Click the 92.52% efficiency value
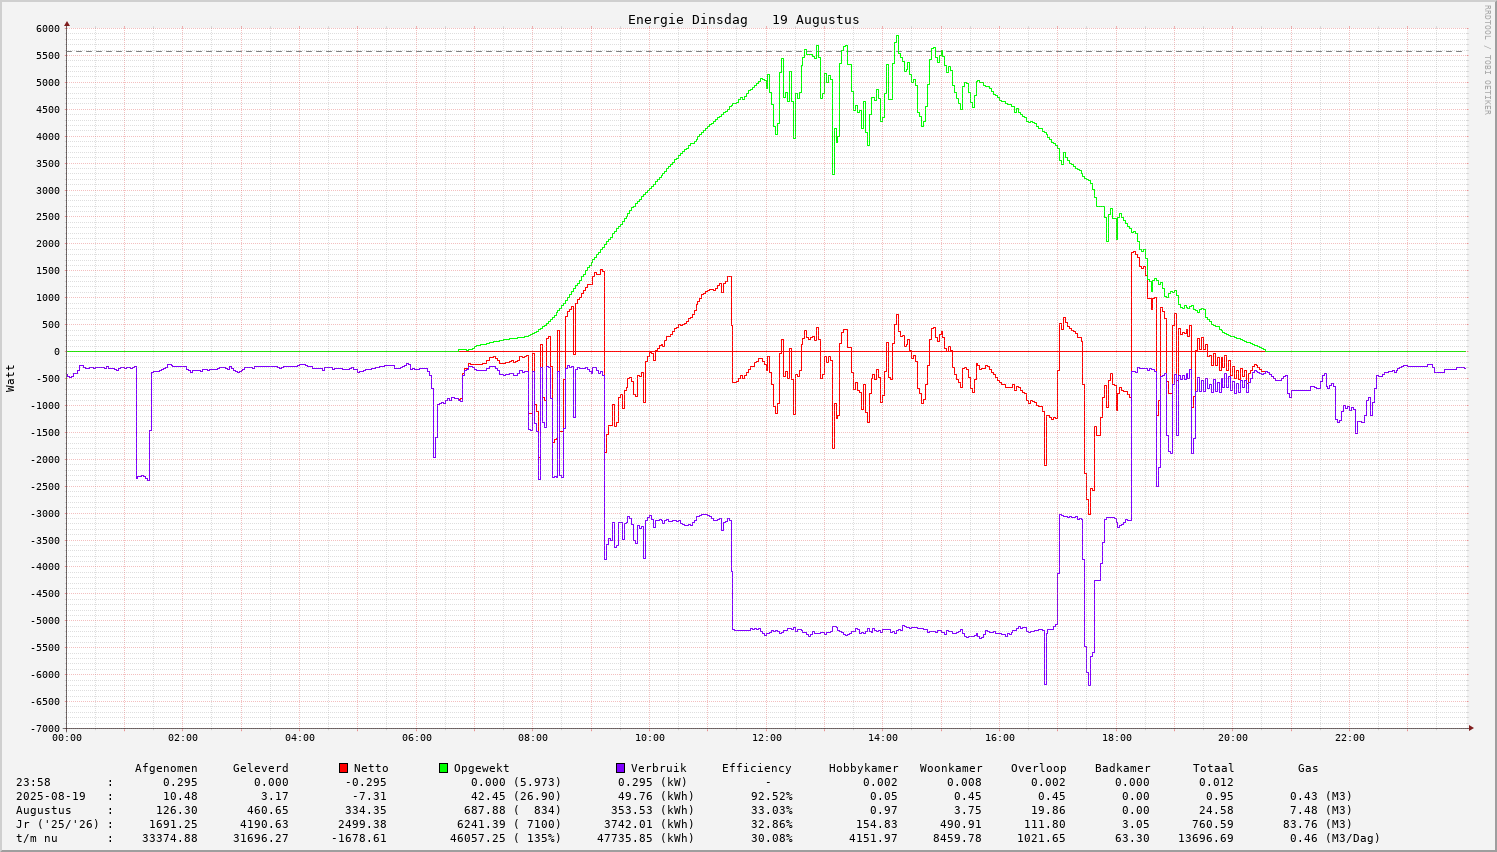Viewport: 1497px width, 852px height. point(771,796)
